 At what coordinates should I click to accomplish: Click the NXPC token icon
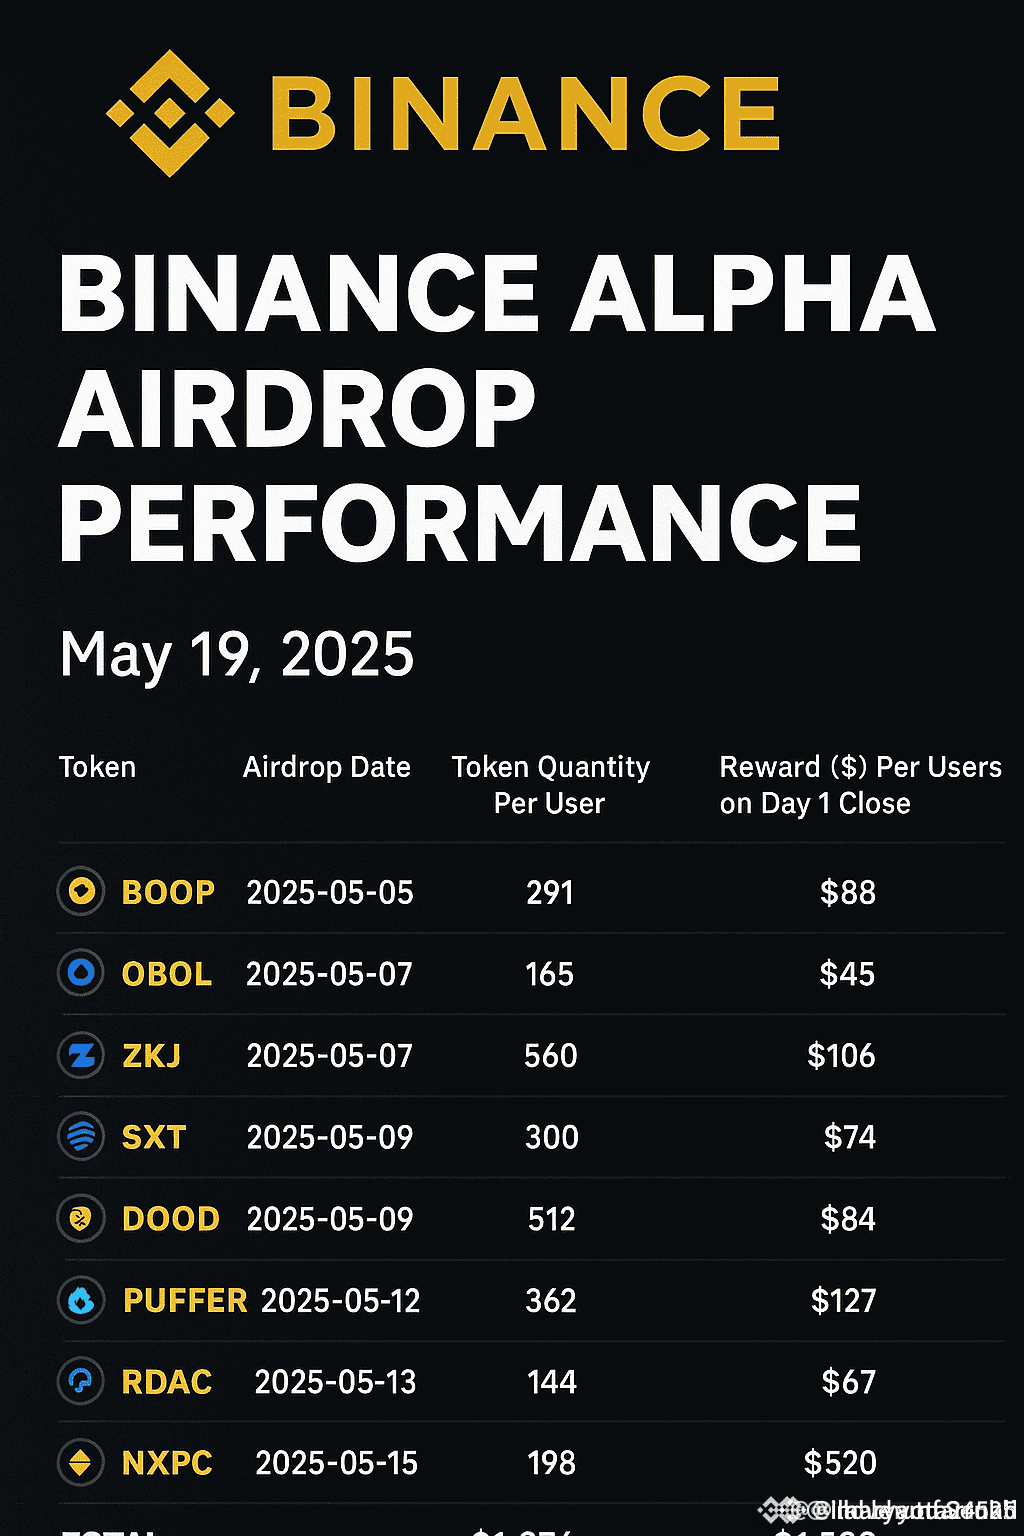point(81,1463)
